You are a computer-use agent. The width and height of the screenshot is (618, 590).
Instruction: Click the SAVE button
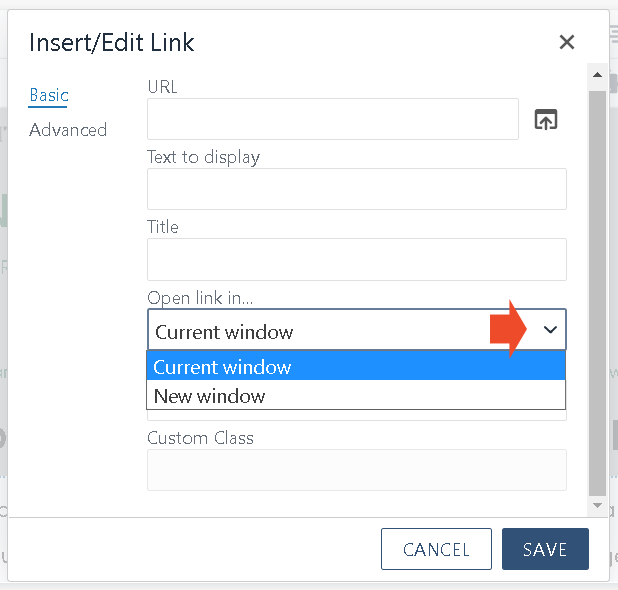(545, 549)
